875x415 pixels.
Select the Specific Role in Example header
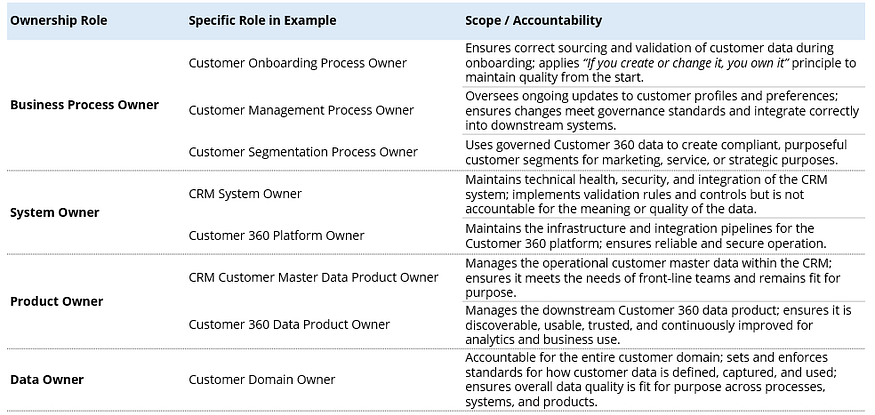[262, 21]
